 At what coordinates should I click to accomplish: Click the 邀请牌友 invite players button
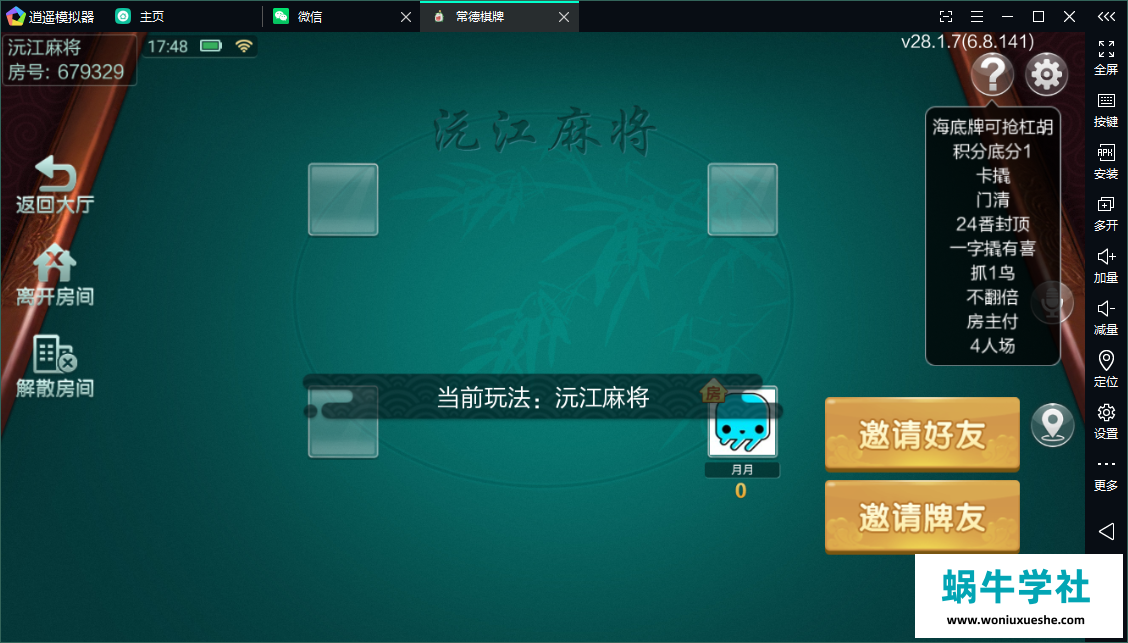pyautogui.click(x=921, y=516)
